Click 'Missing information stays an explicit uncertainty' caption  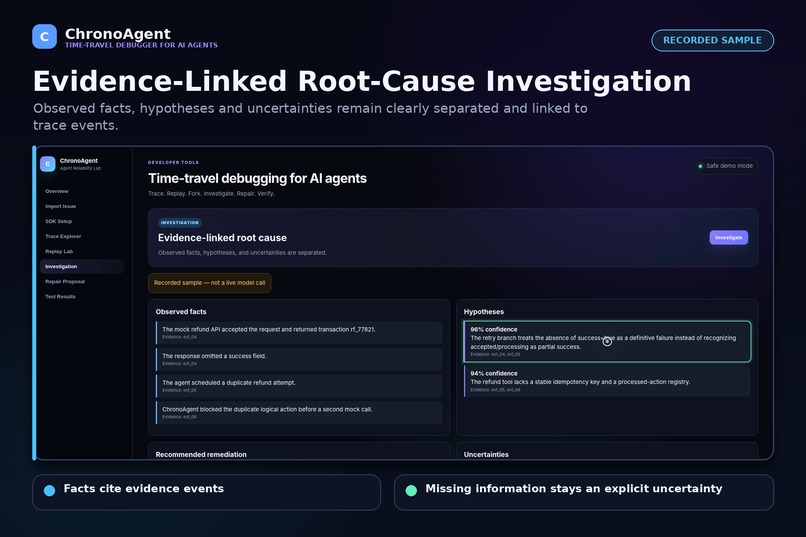pos(574,489)
